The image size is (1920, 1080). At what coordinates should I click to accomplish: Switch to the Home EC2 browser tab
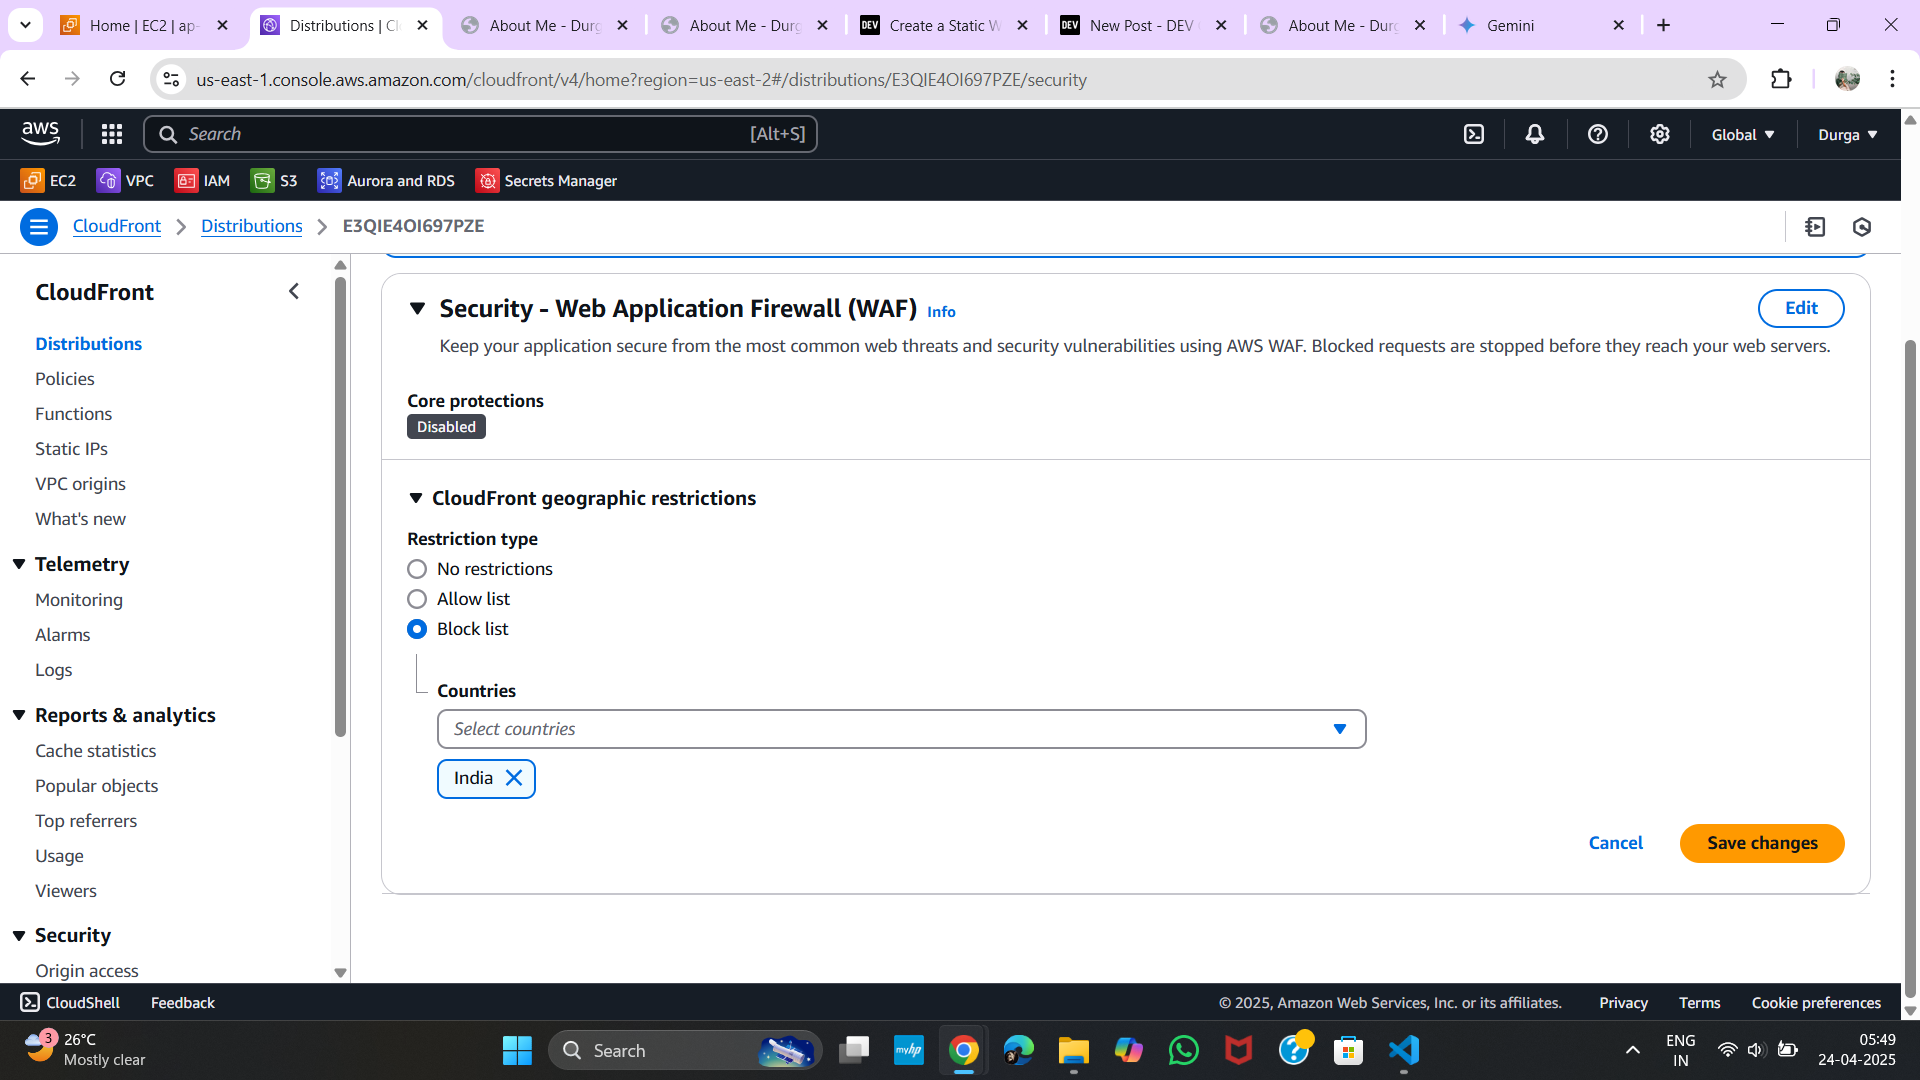click(145, 25)
